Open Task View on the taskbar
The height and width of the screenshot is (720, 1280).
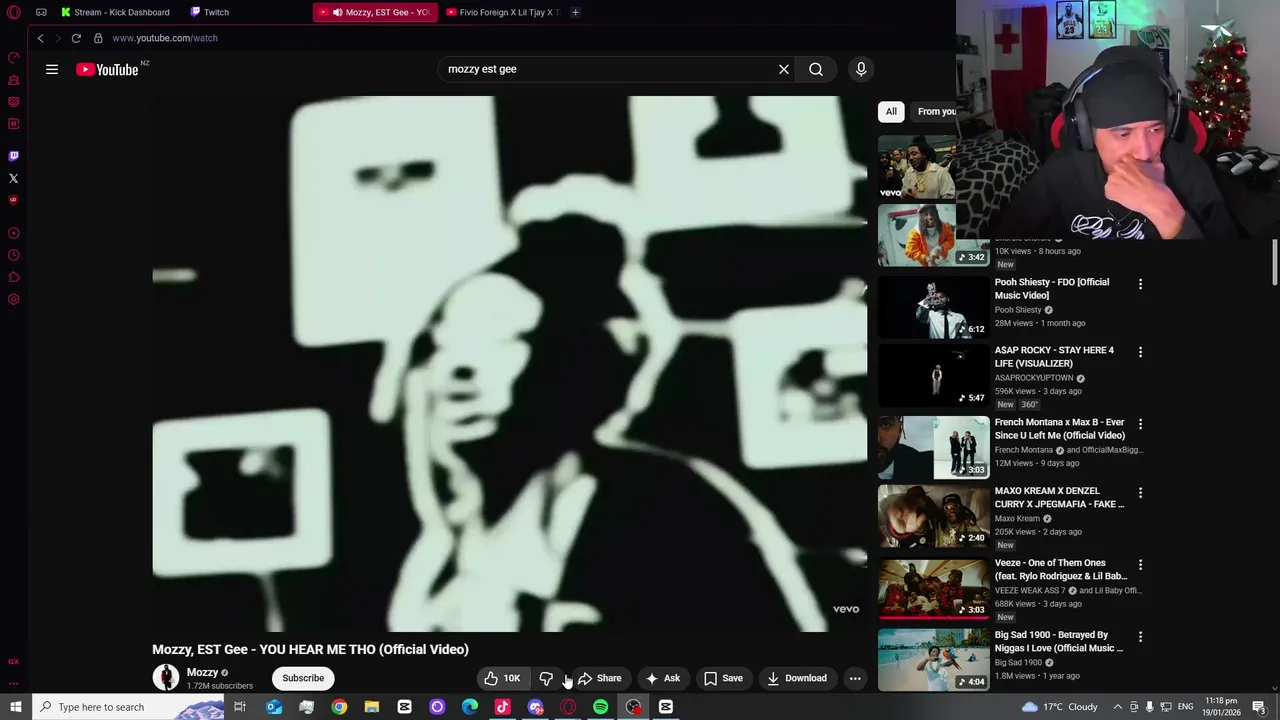point(240,707)
